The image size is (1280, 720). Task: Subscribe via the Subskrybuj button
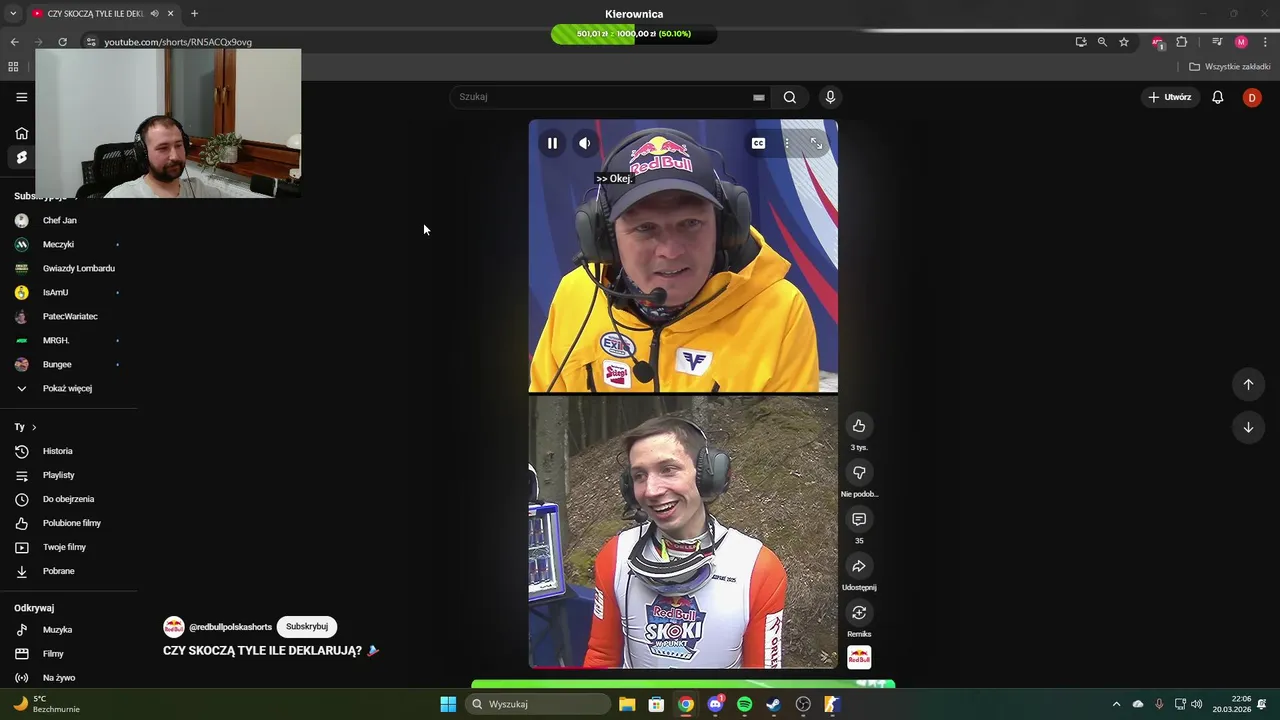click(307, 627)
